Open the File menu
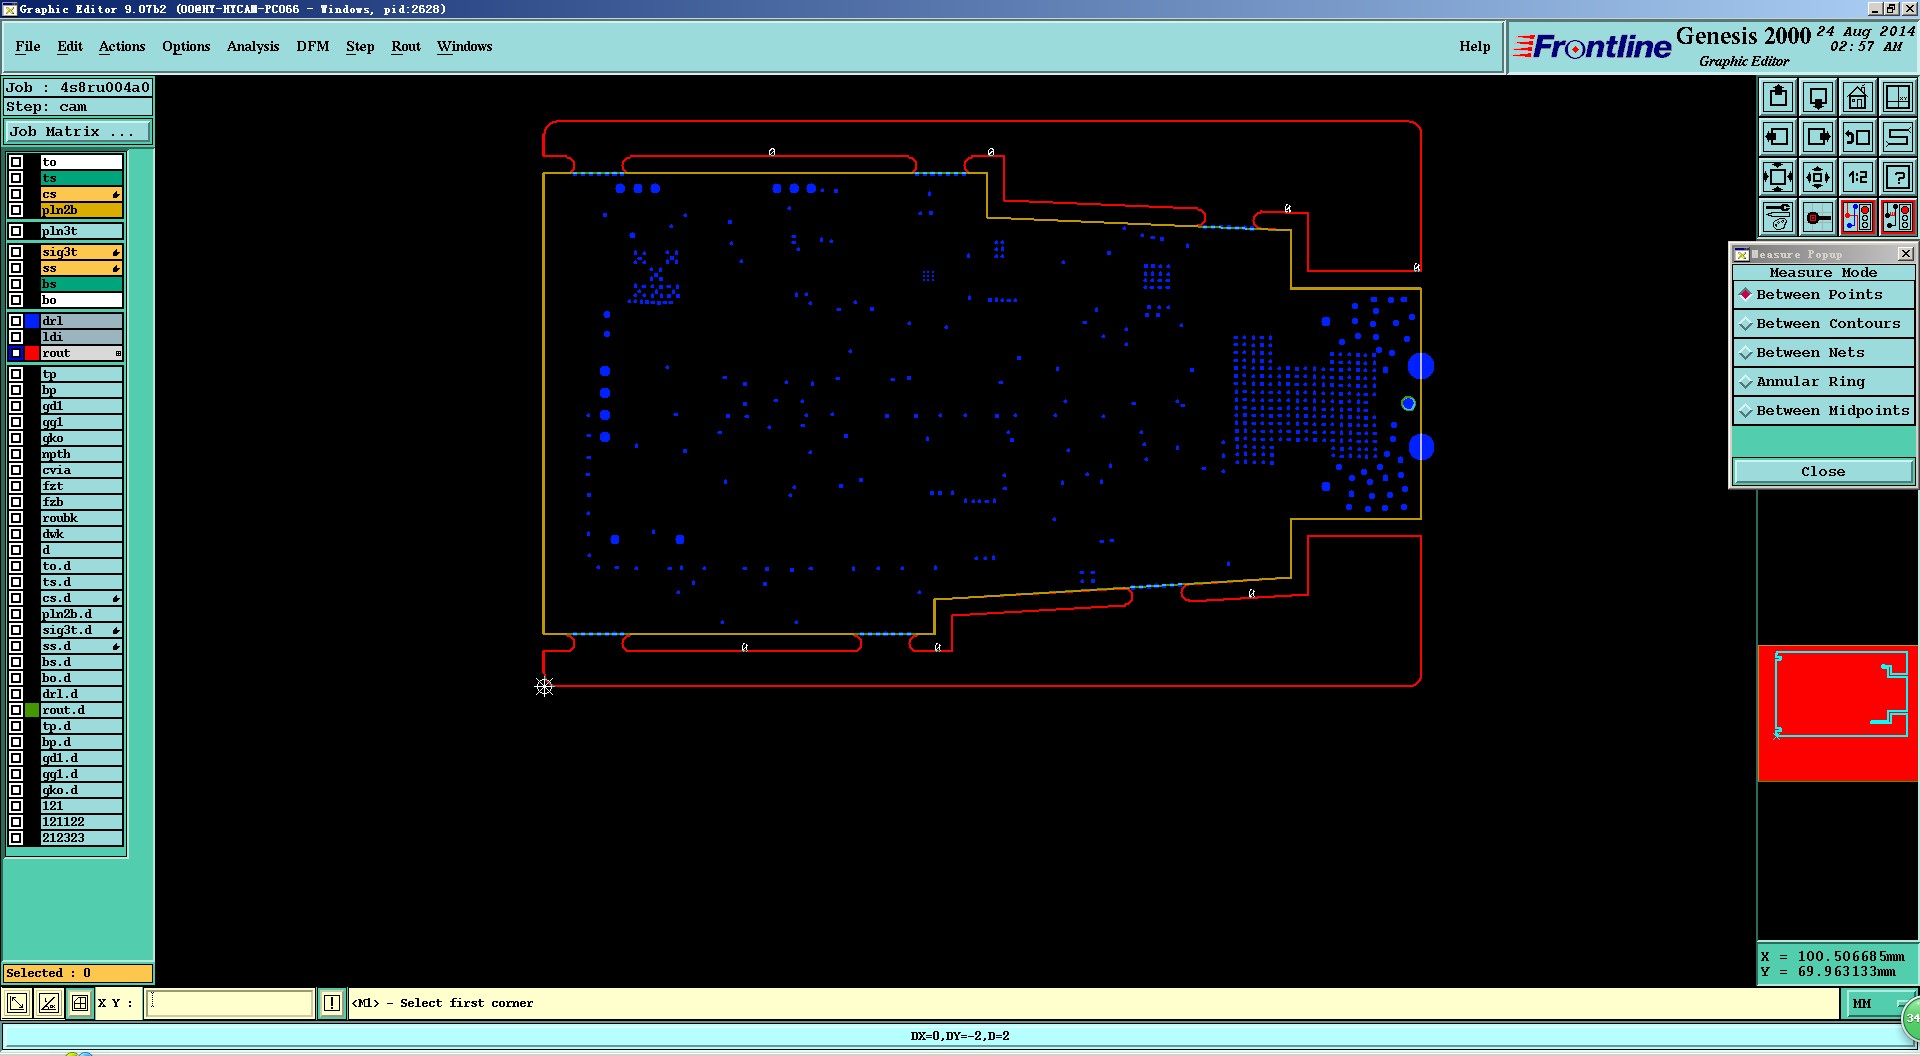 coord(28,46)
